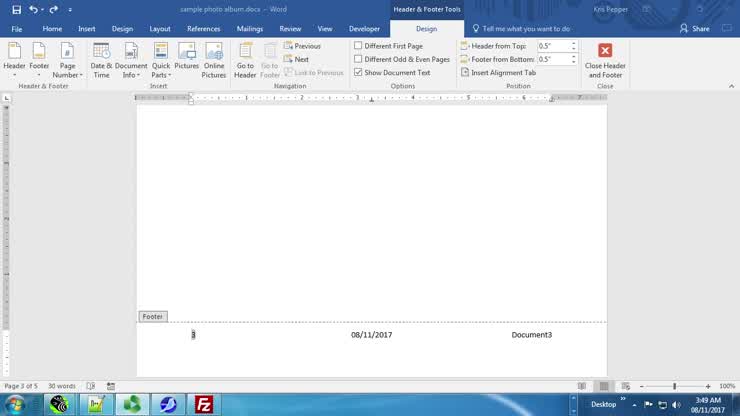Screen dimensions: 740x416
Task: Close Header and Footer
Action: coord(605,60)
